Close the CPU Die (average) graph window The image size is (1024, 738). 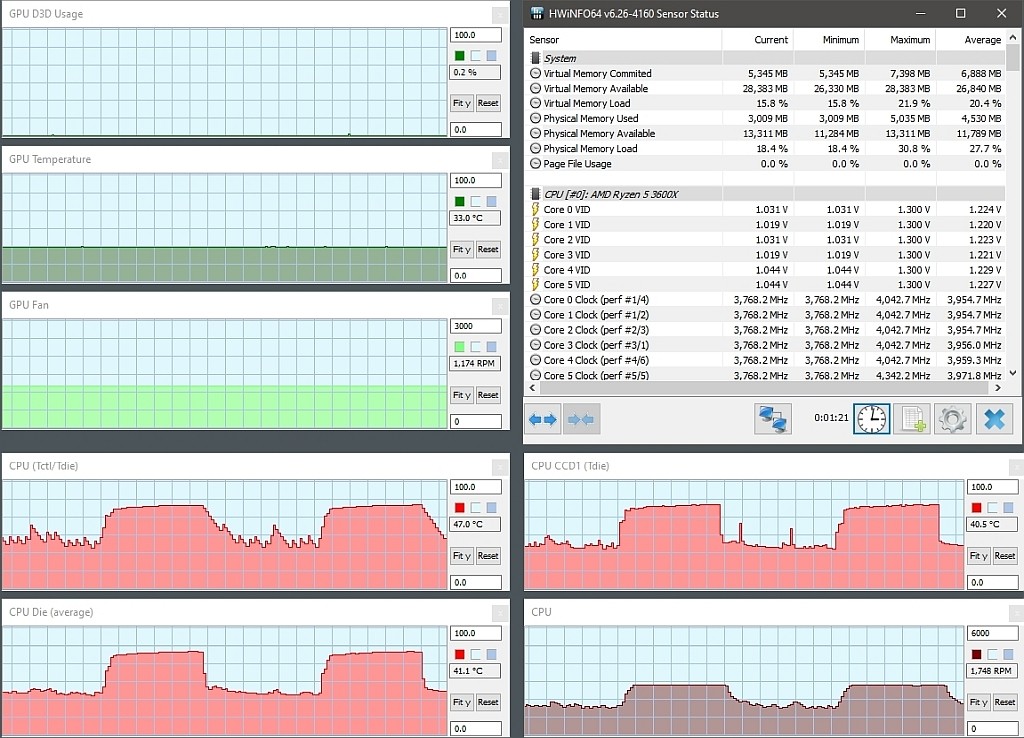[500, 612]
